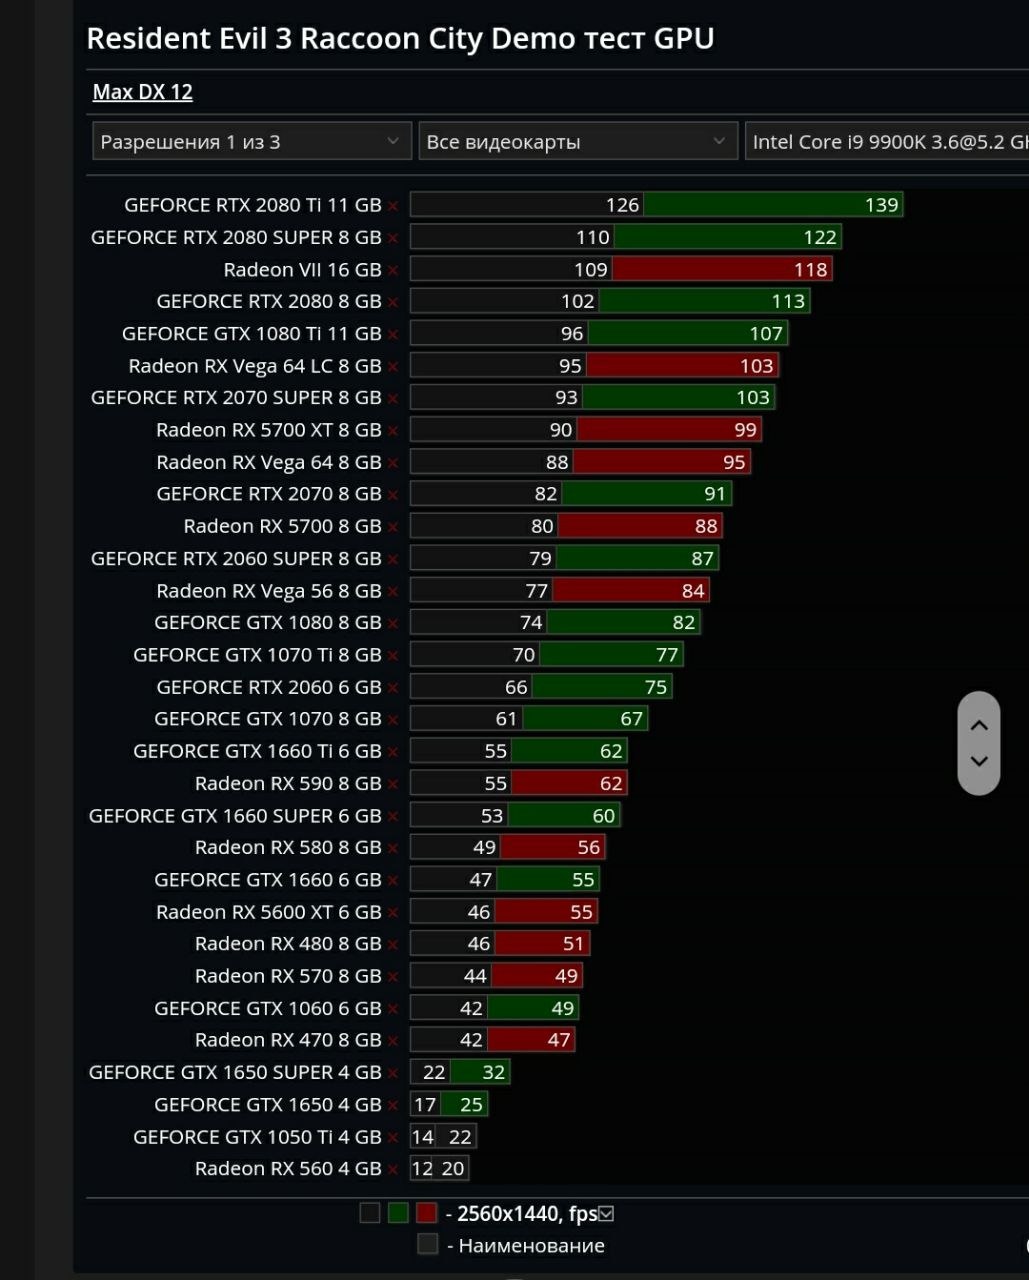
Task: Click the Radeon RX 560 bar 20
Action: (x=453, y=1169)
